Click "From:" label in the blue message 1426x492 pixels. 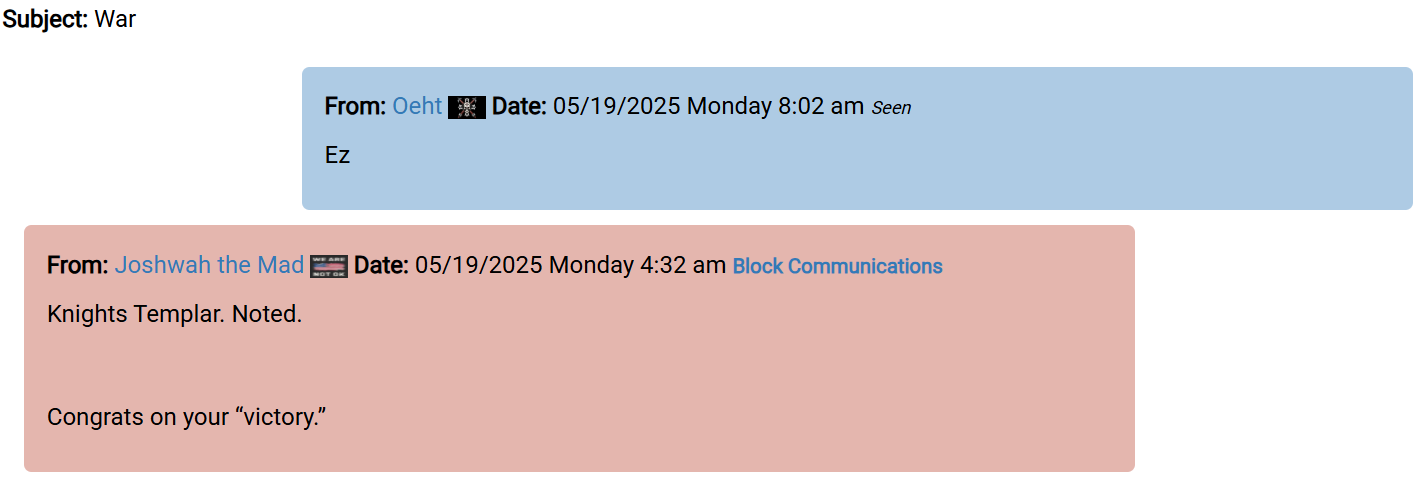[x=356, y=106]
